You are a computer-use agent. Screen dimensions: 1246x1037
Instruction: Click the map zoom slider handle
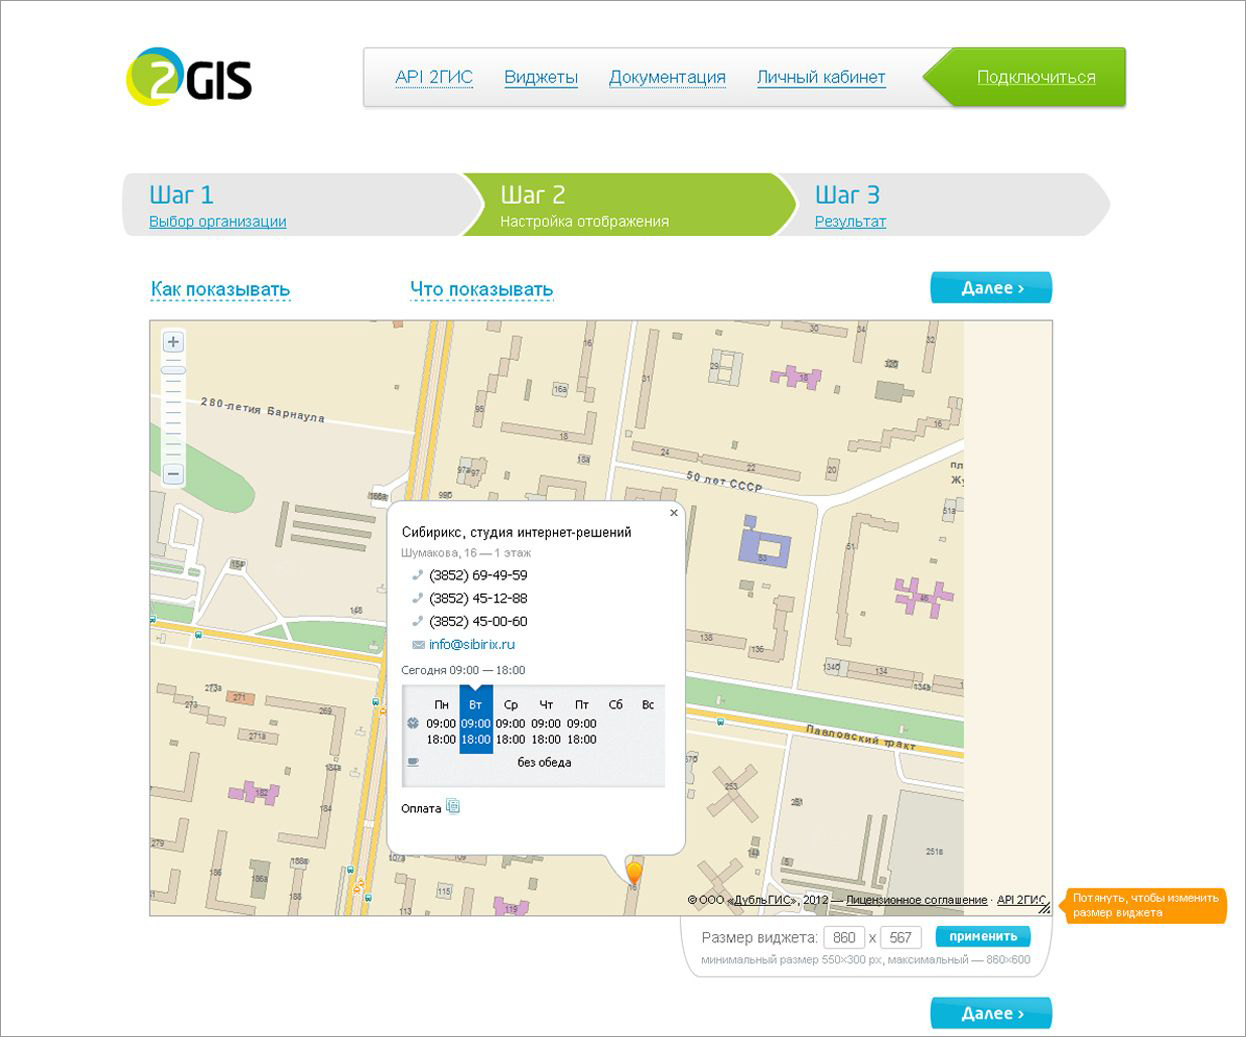coord(173,371)
